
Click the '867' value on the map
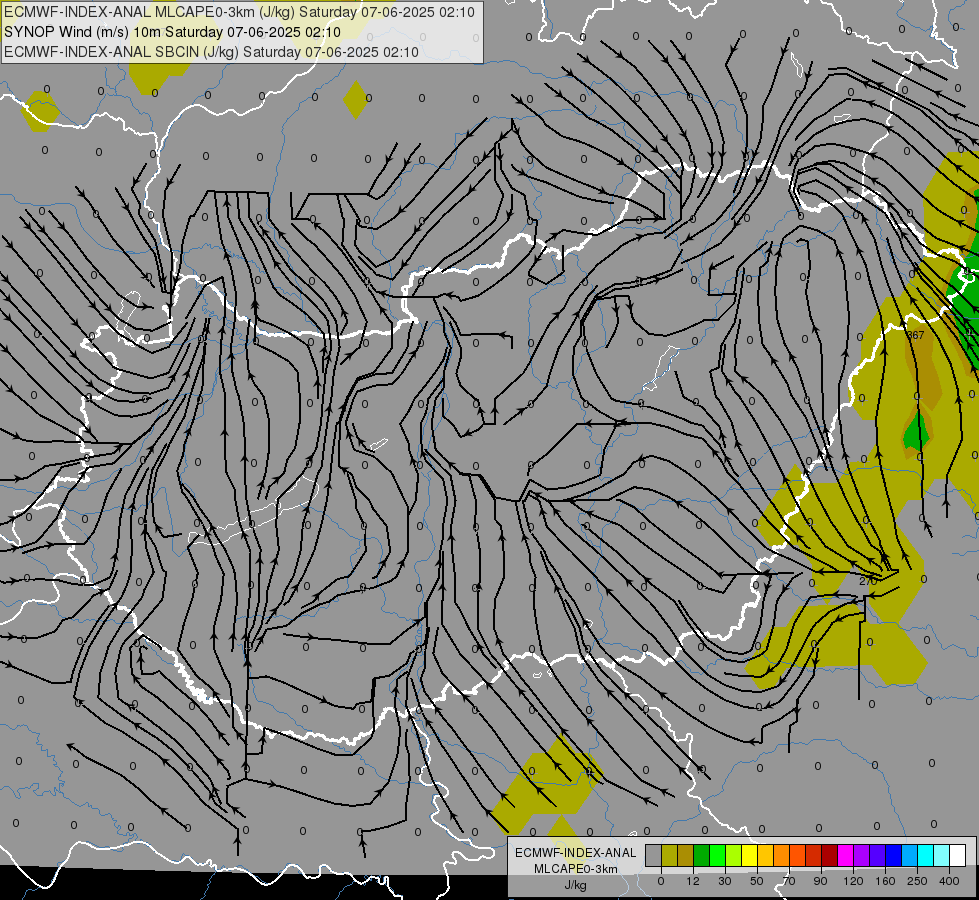915,335
